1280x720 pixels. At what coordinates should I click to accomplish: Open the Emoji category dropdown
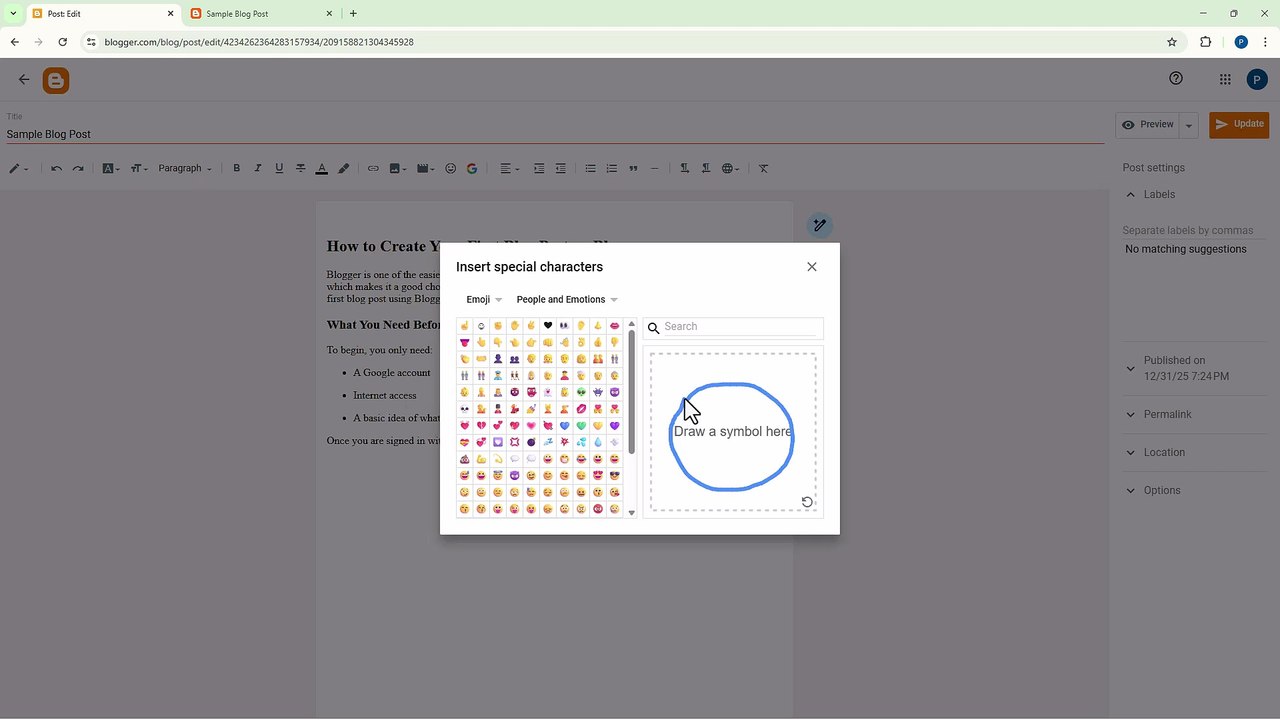pos(484,299)
